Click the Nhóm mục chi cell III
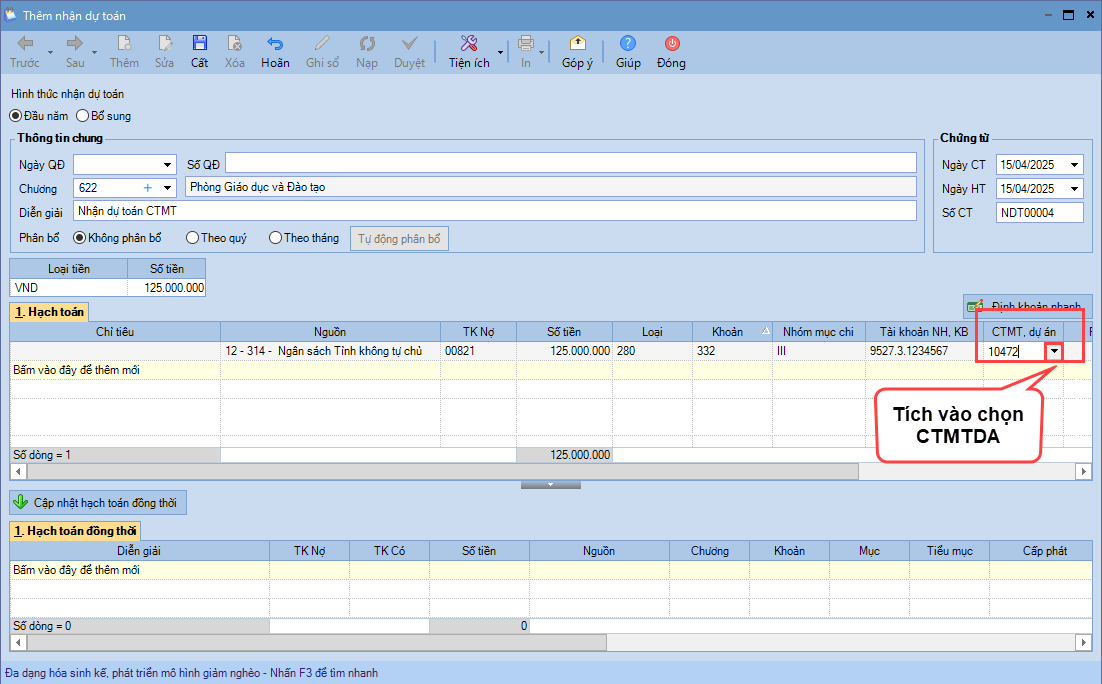 coord(819,351)
